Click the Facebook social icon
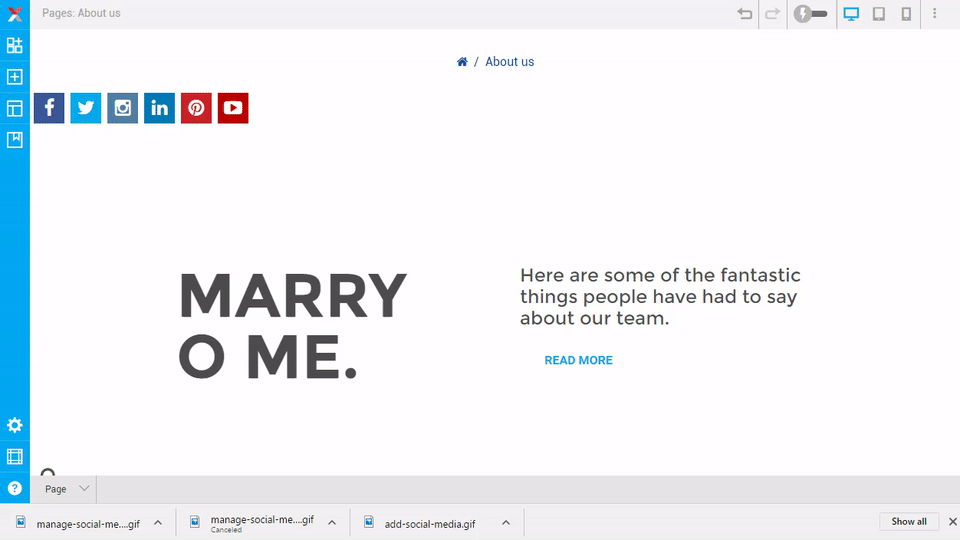Viewport: 960px width, 540px height. [x=49, y=108]
